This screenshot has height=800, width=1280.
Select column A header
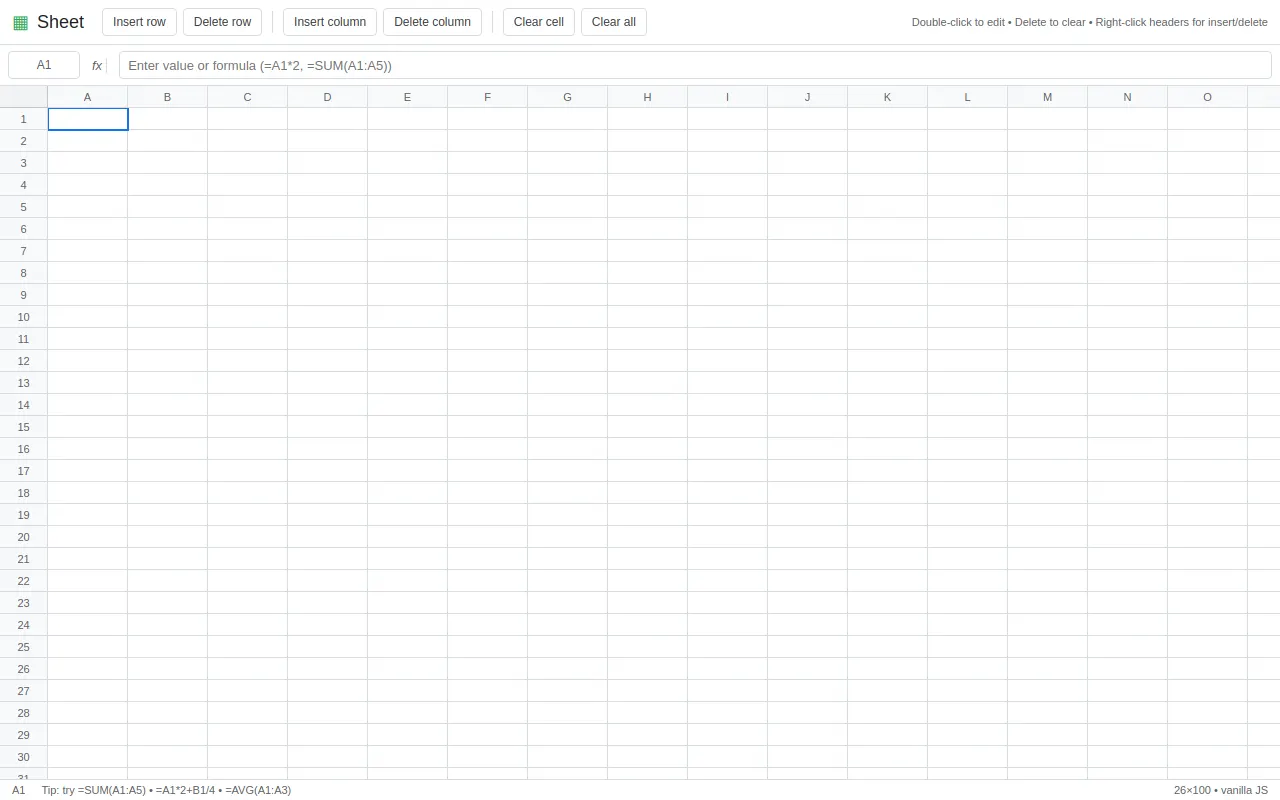pyautogui.click(x=88, y=97)
